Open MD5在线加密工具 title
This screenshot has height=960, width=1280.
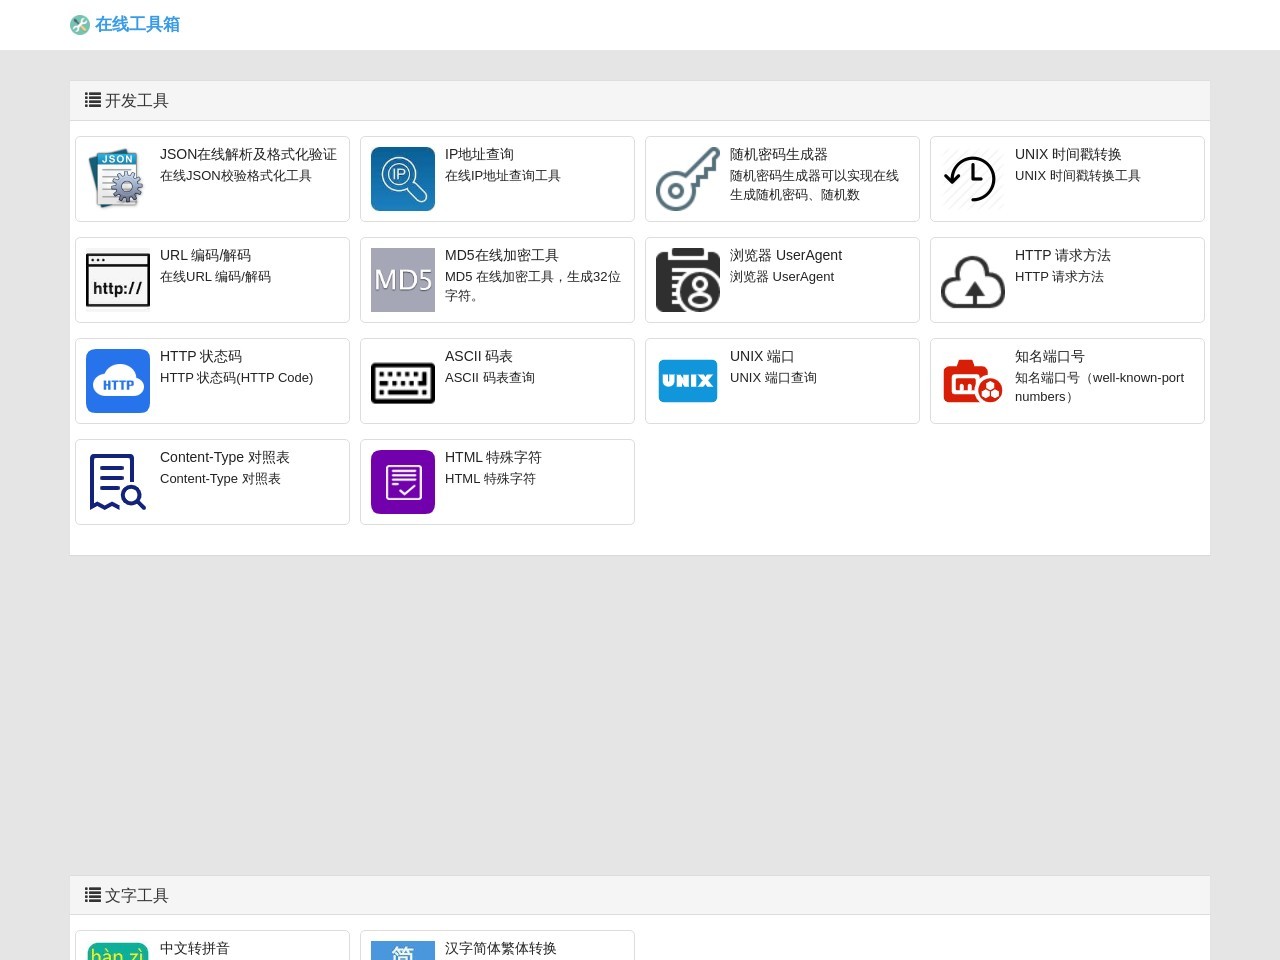(502, 255)
